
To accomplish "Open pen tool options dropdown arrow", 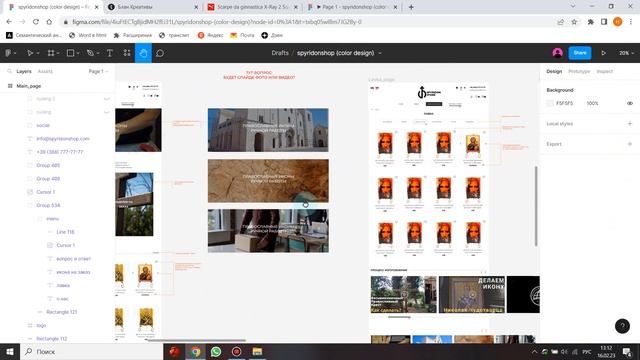I will 98,53.
